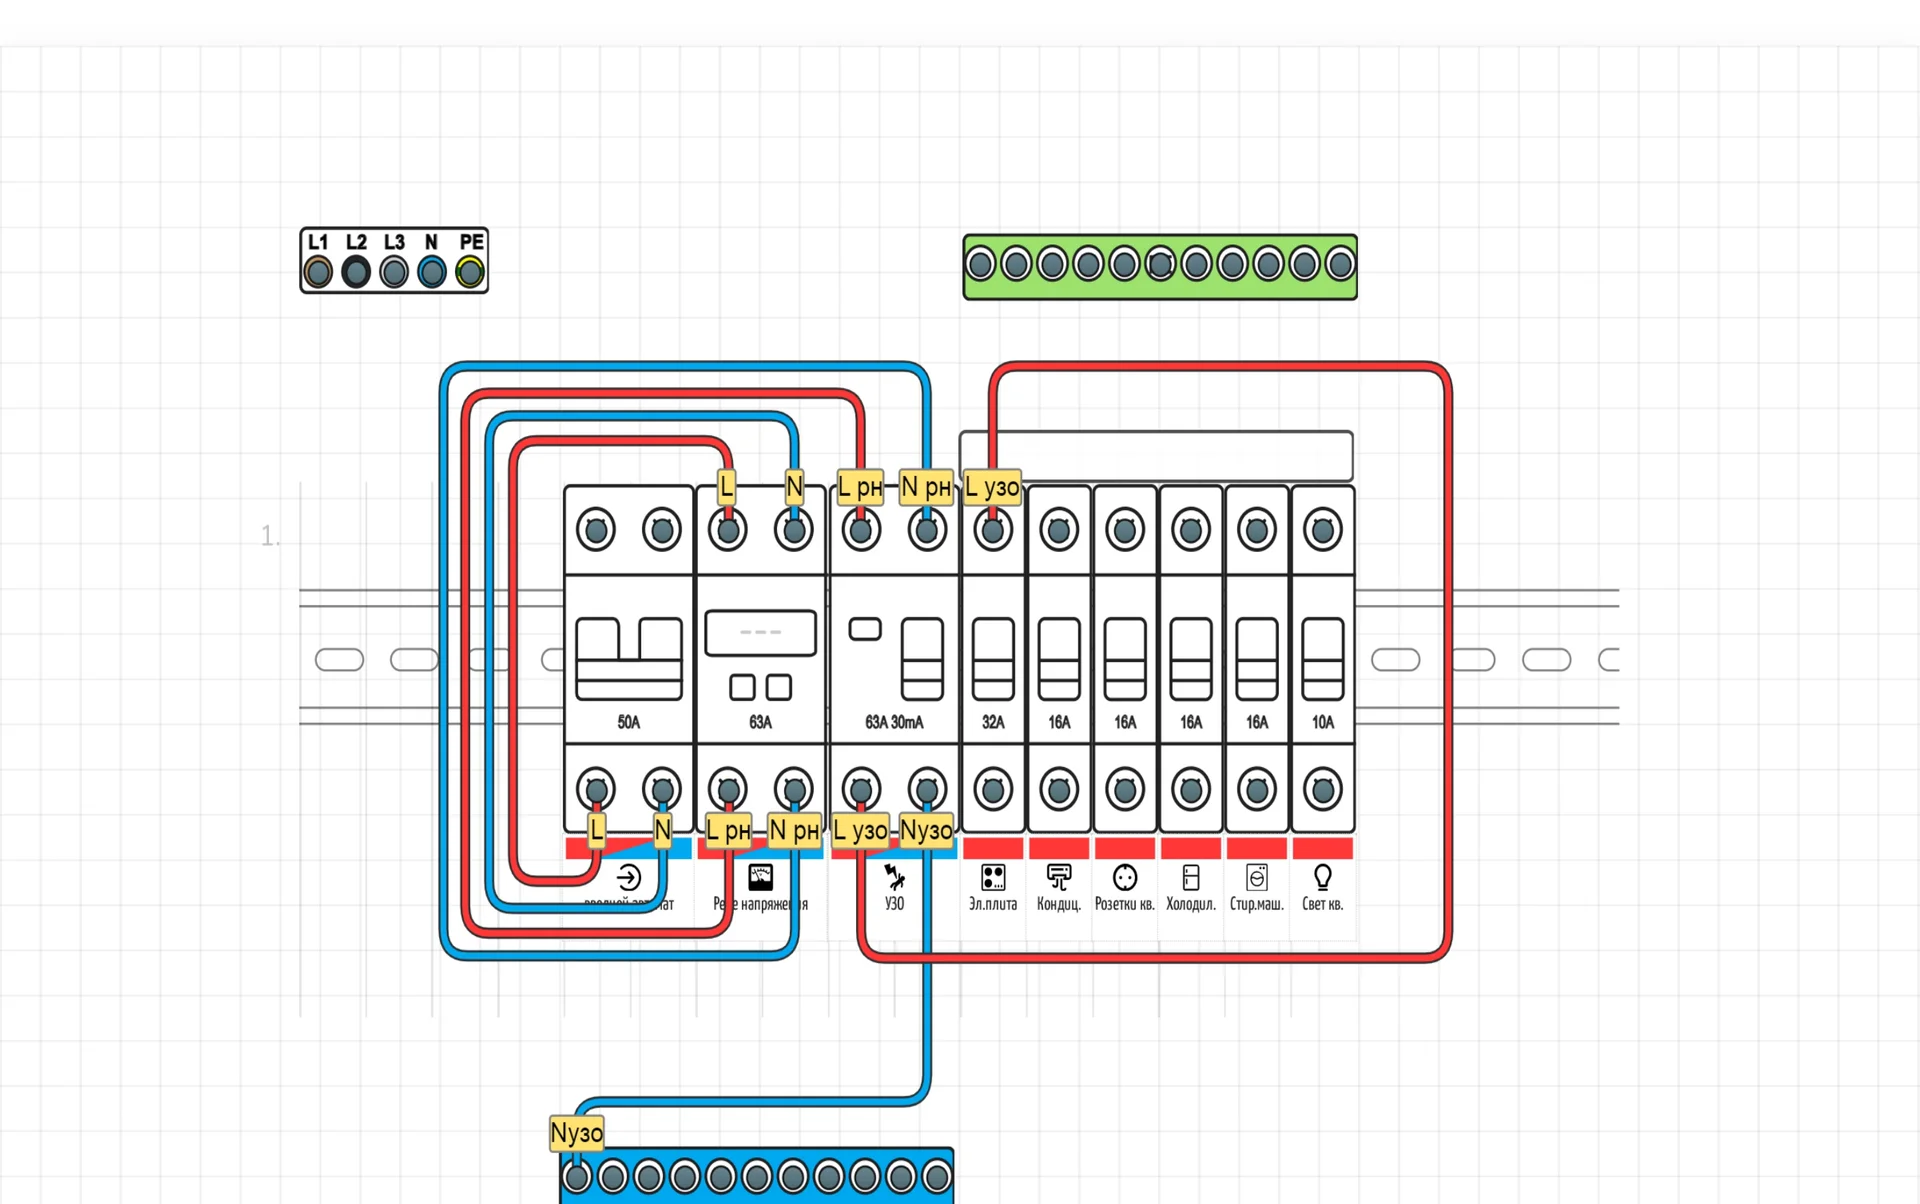Image resolution: width=1920 pixels, height=1204 pixels.
Task: Click the N tag below the 50A breaker
Action: pyautogui.click(x=662, y=830)
